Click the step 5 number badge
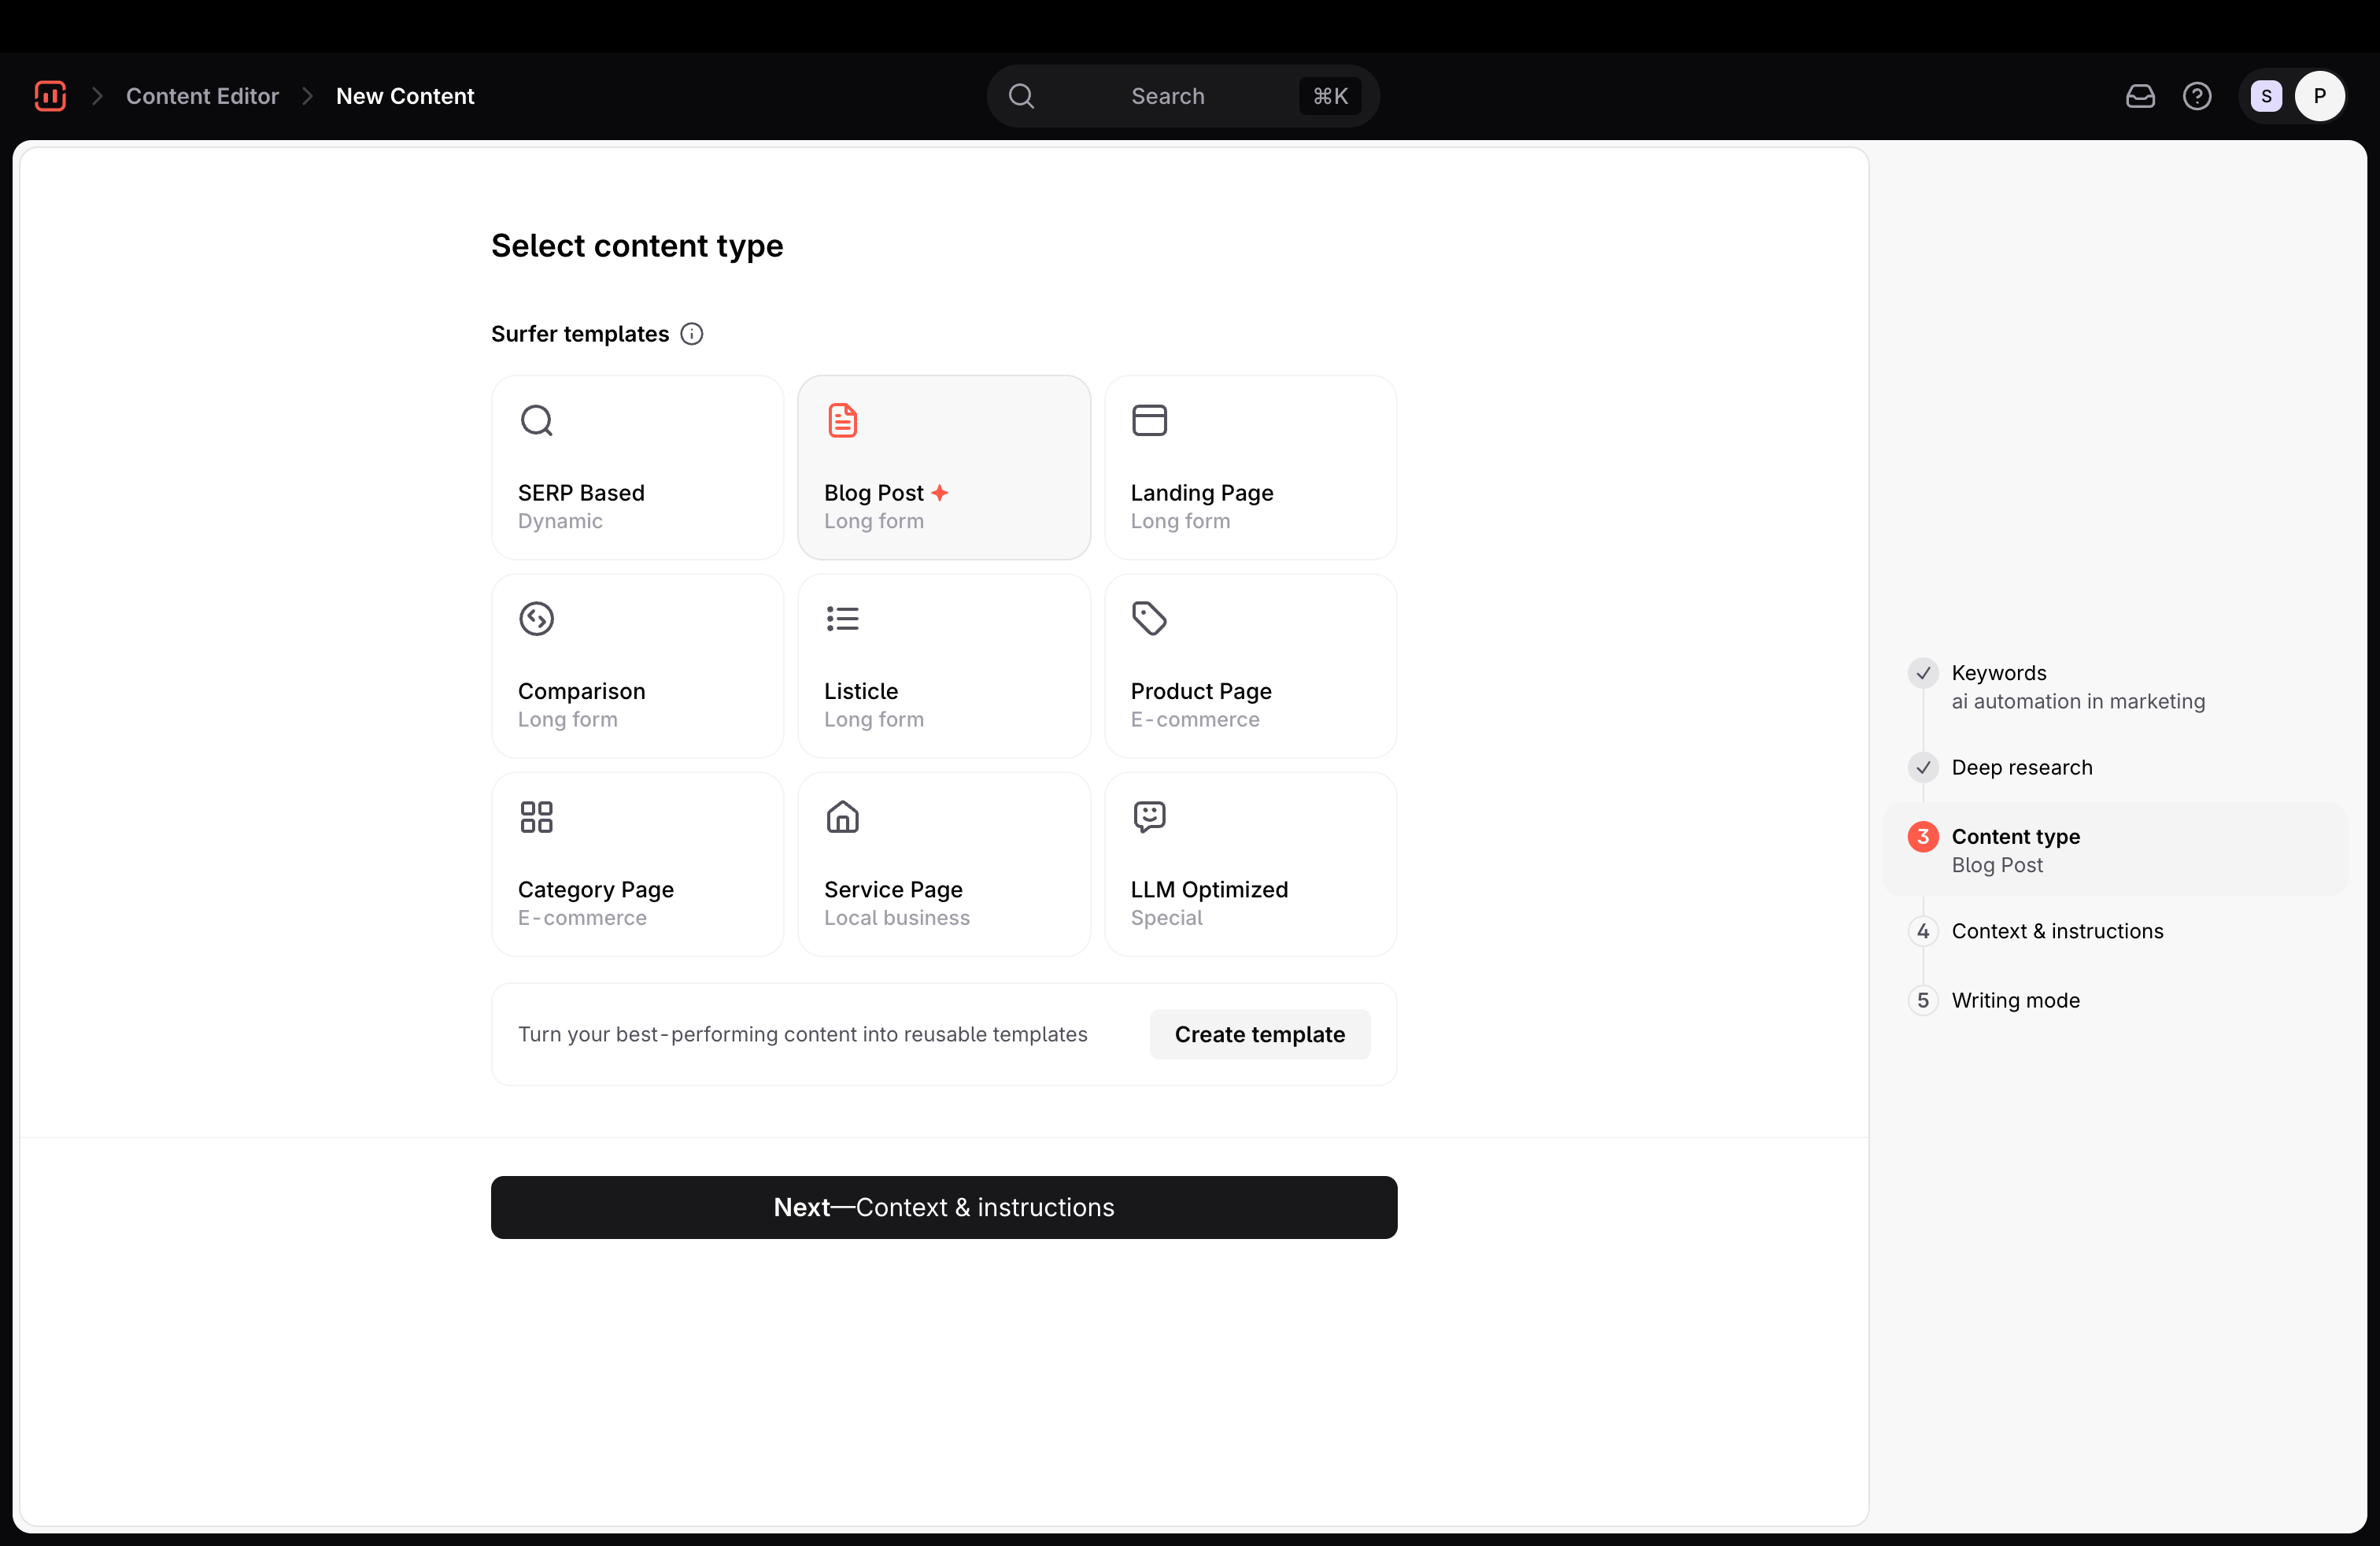The width and height of the screenshot is (2380, 1546). [x=1923, y=1000]
